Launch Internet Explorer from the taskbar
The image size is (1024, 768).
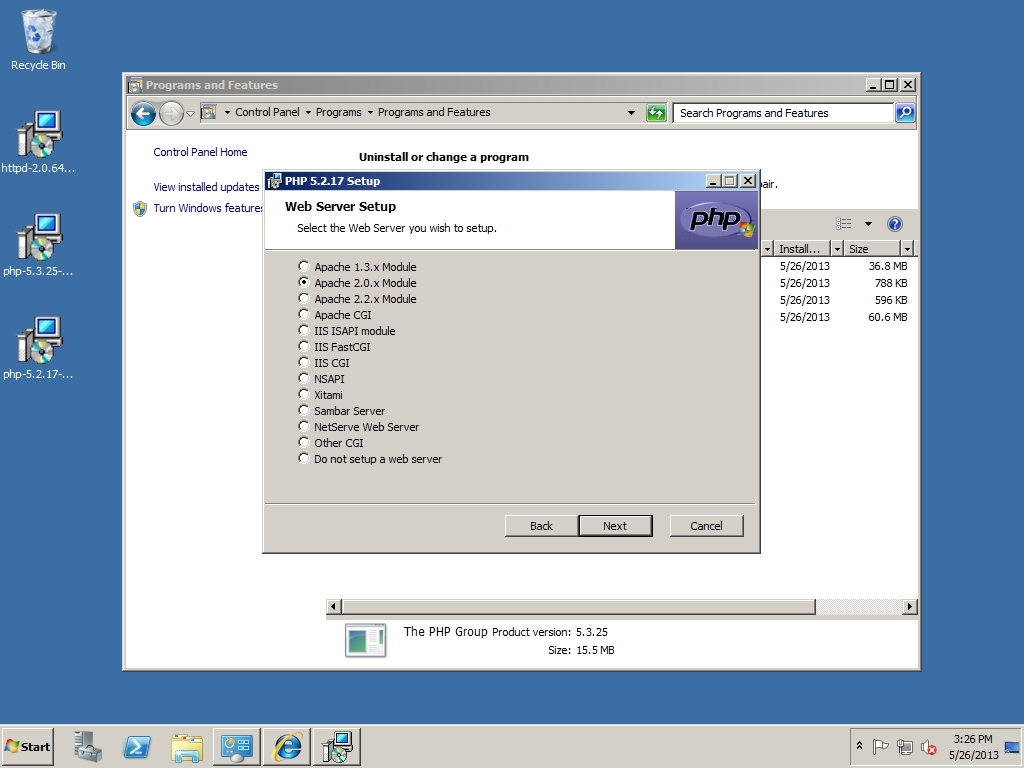coord(287,746)
